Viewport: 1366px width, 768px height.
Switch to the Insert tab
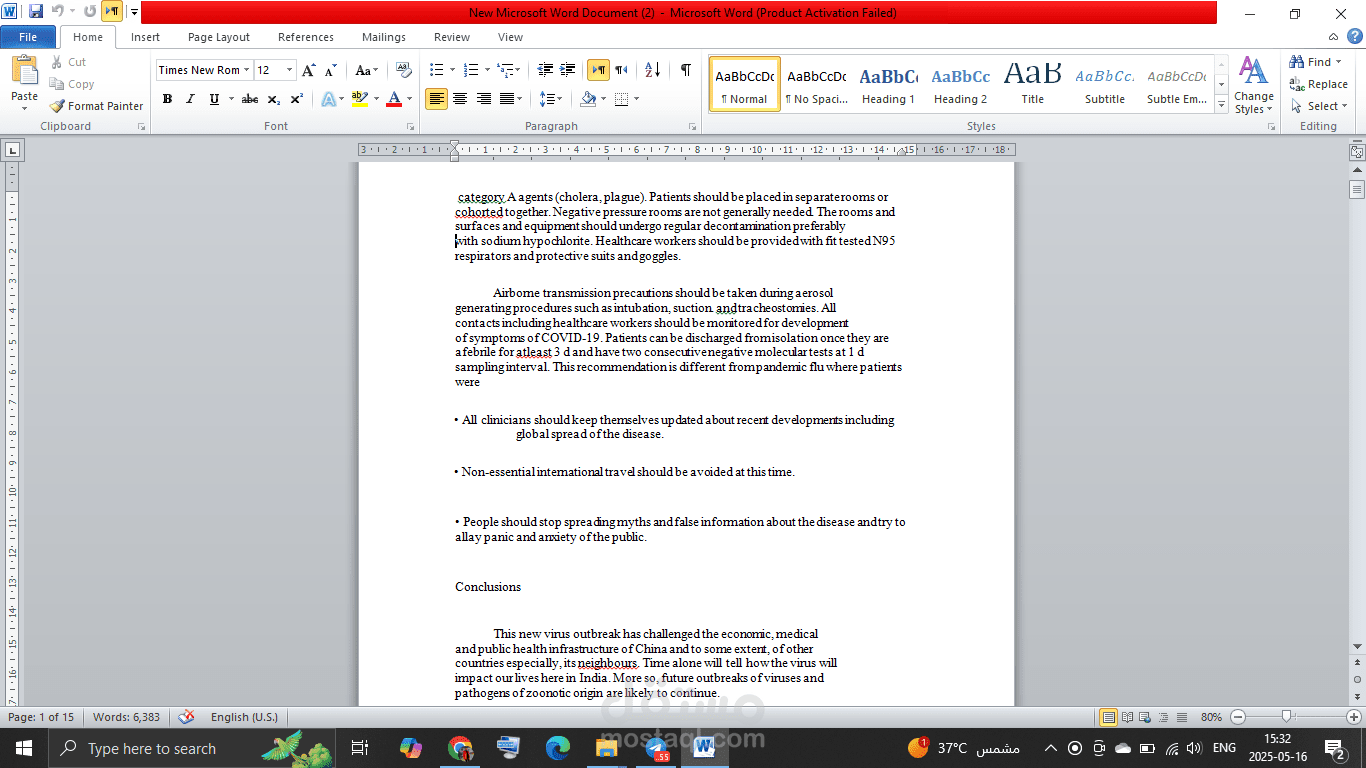pos(145,37)
